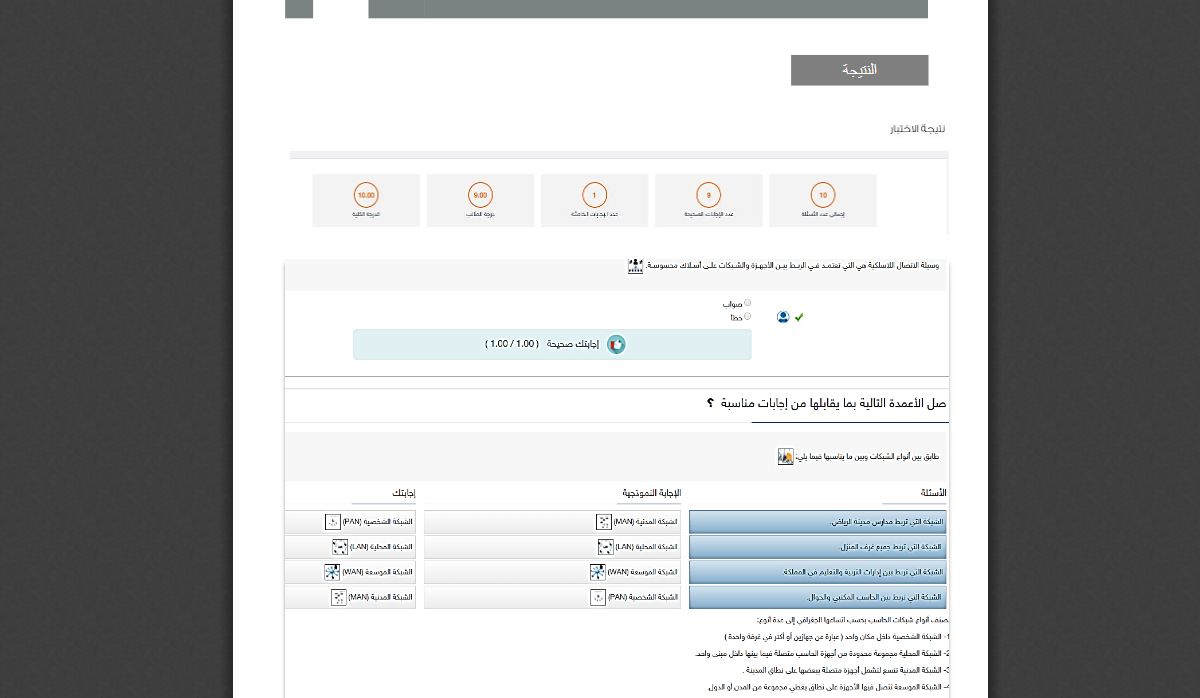Click the MAN network icon in the model answer column
Image resolution: width=1200 pixels, height=698 pixels.
[x=604, y=521]
